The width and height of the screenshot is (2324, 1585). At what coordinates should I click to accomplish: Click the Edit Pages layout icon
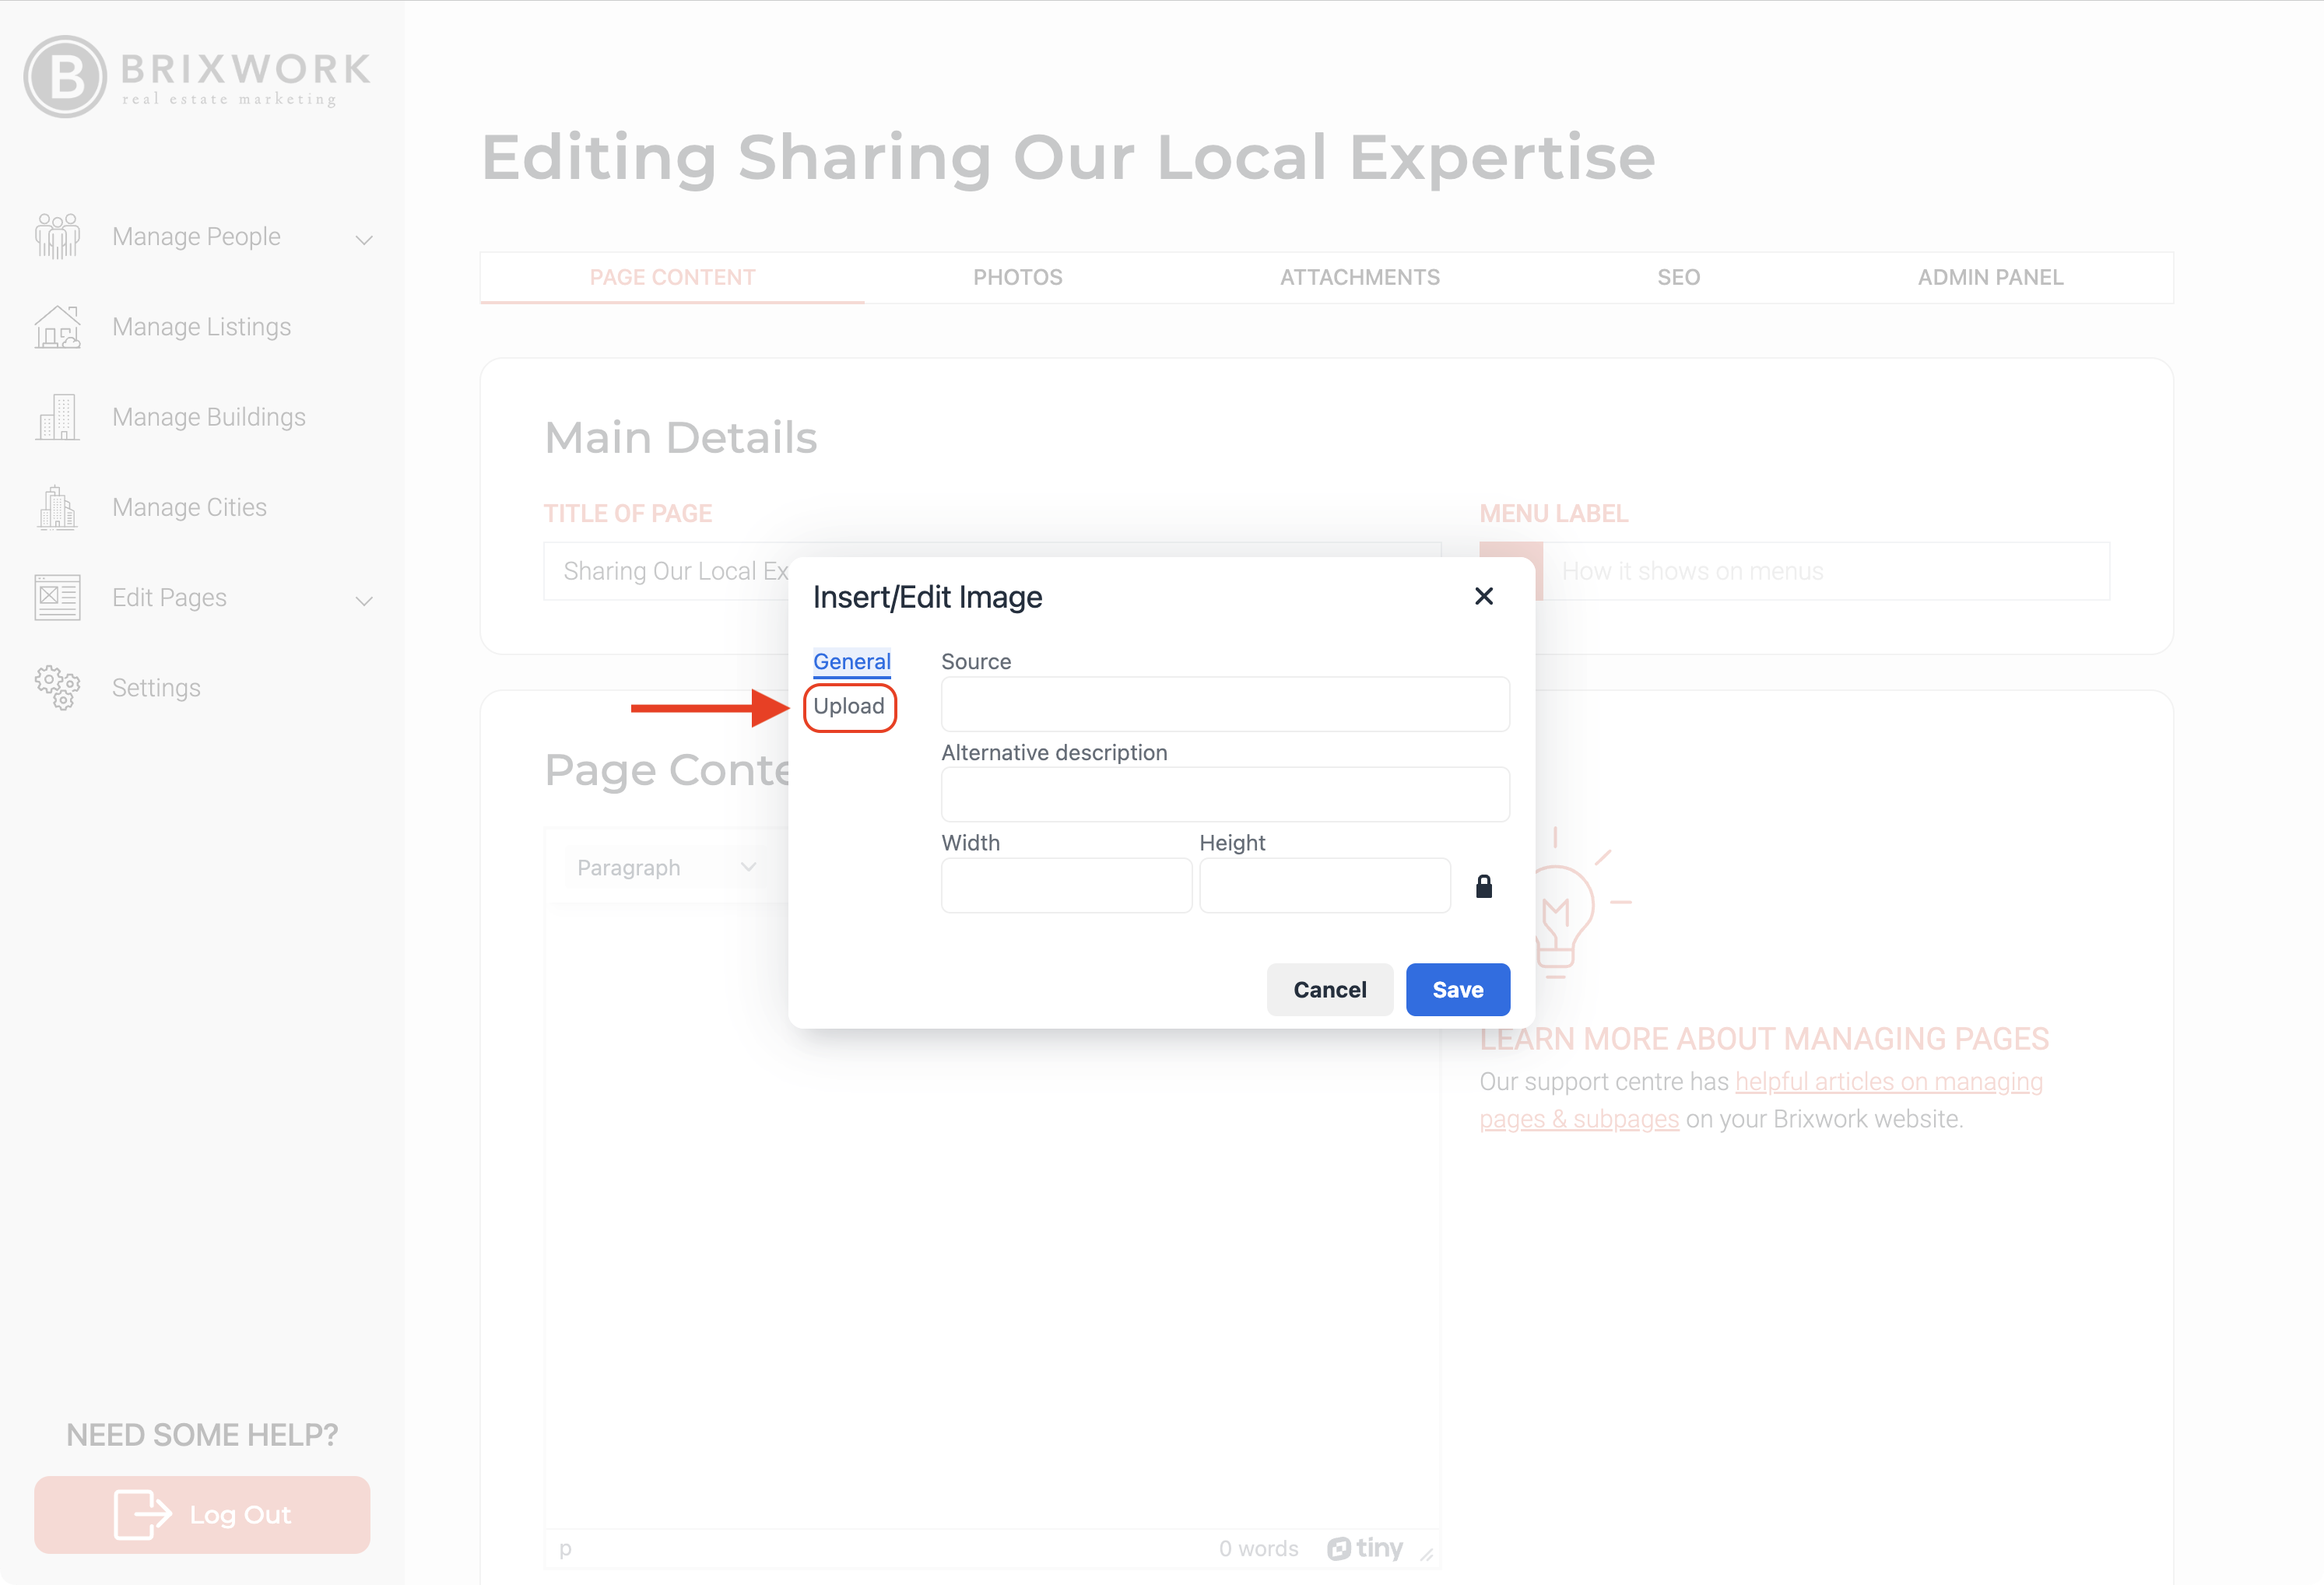(57, 597)
